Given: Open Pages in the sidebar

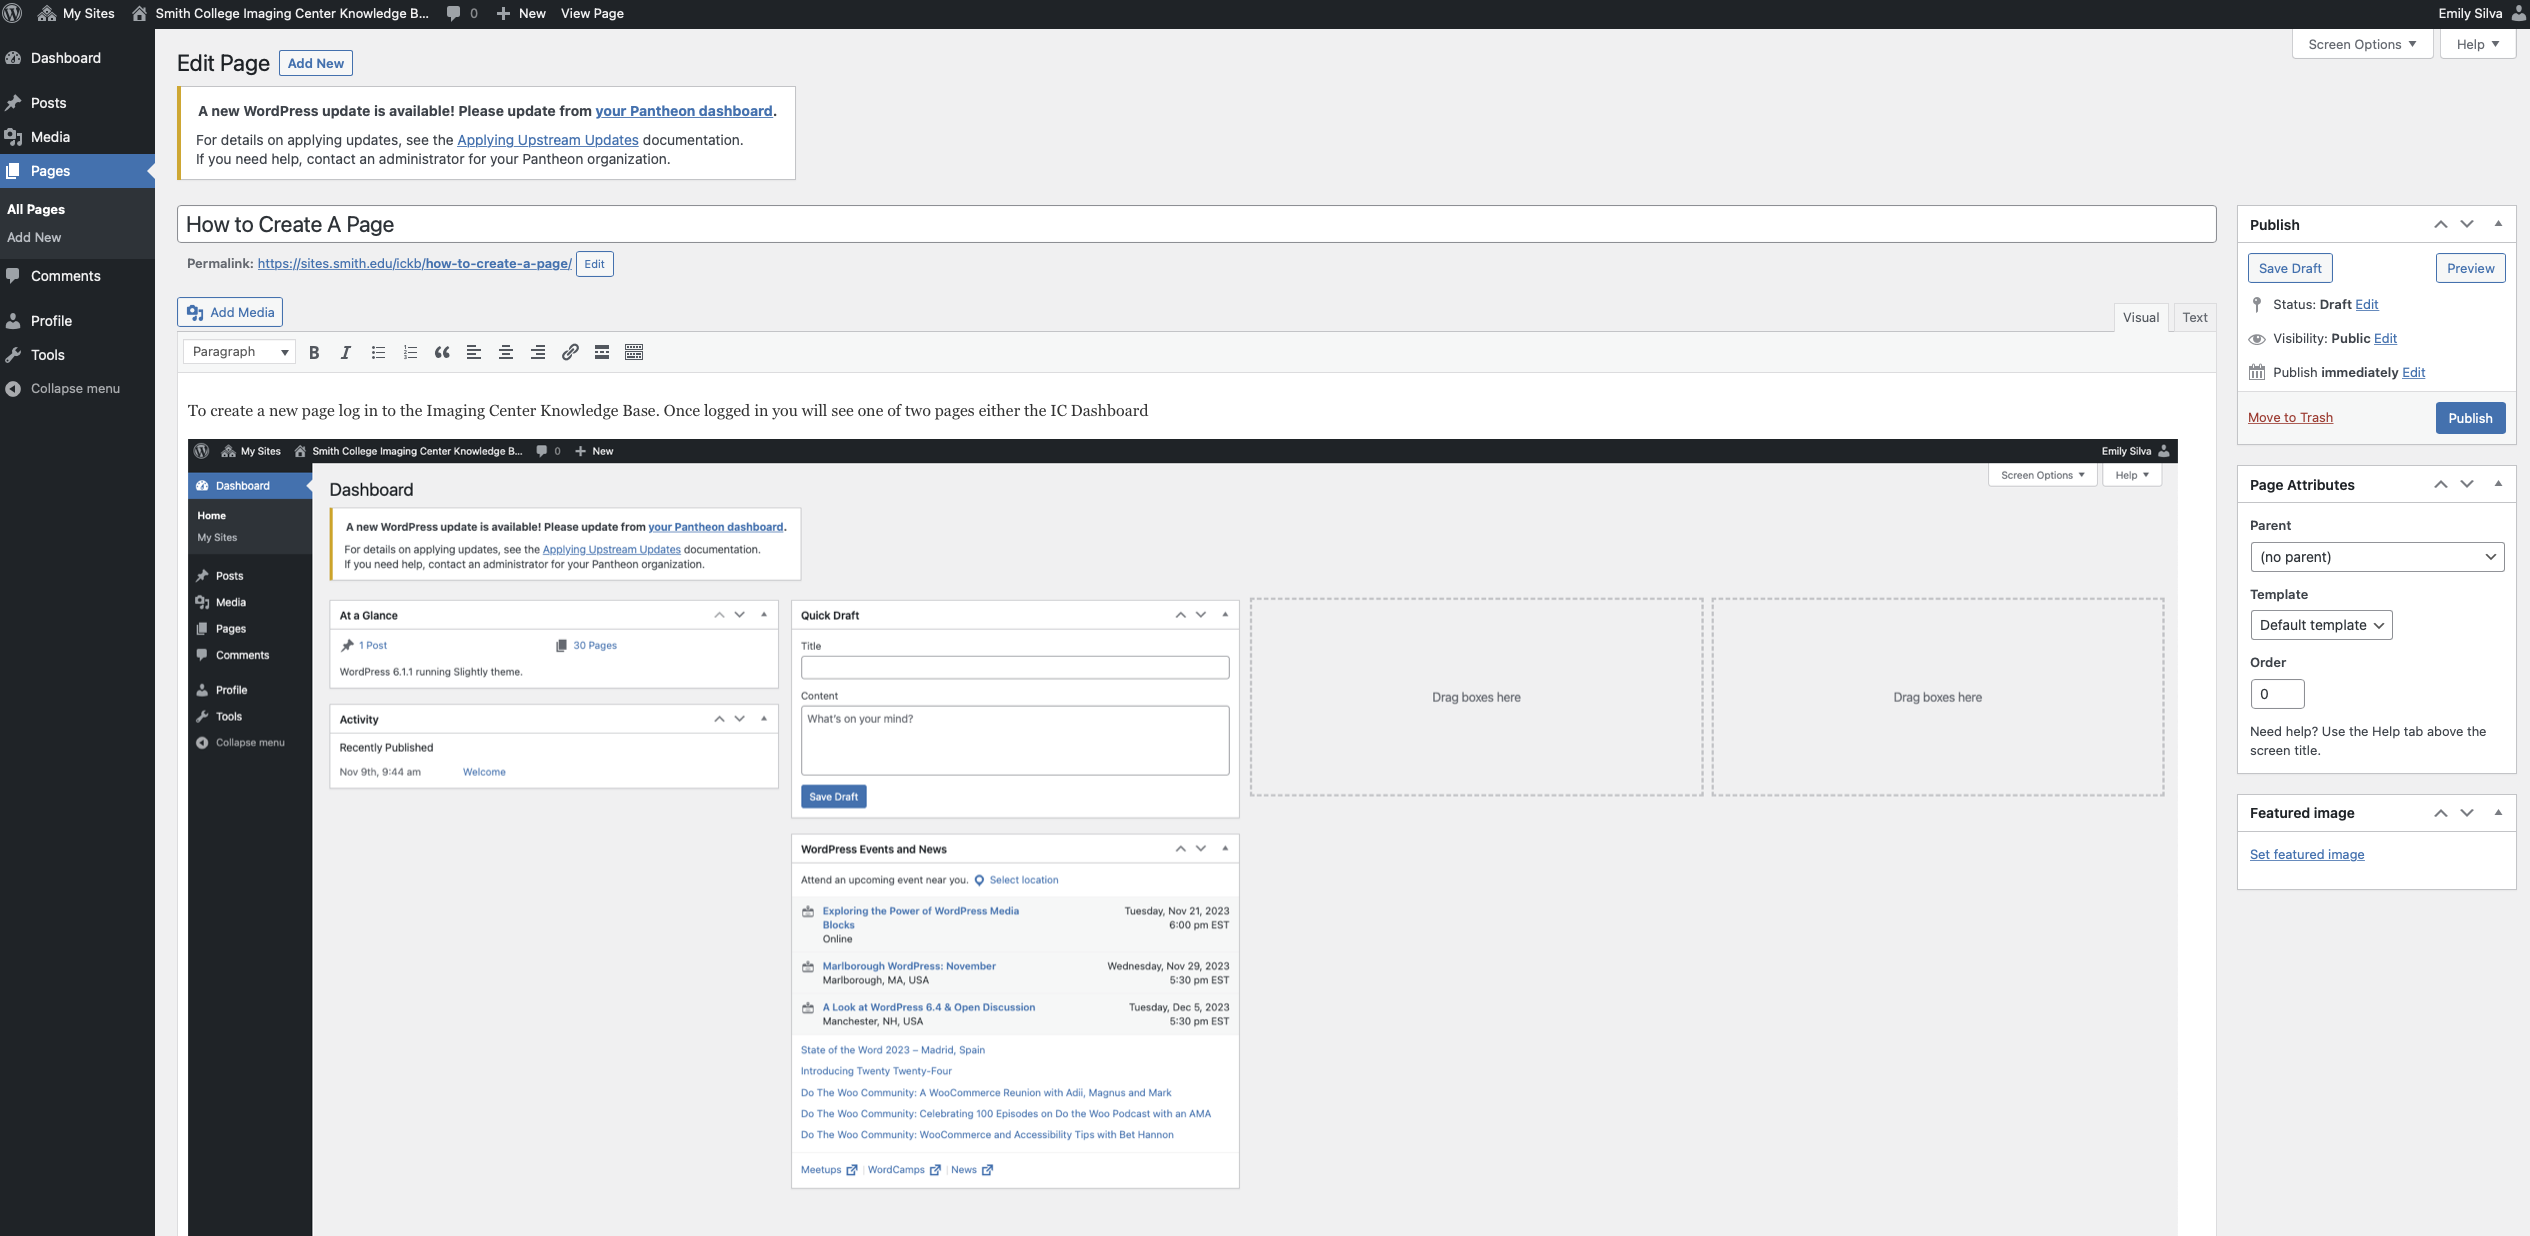Looking at the screenshot, I should [77, 171].
